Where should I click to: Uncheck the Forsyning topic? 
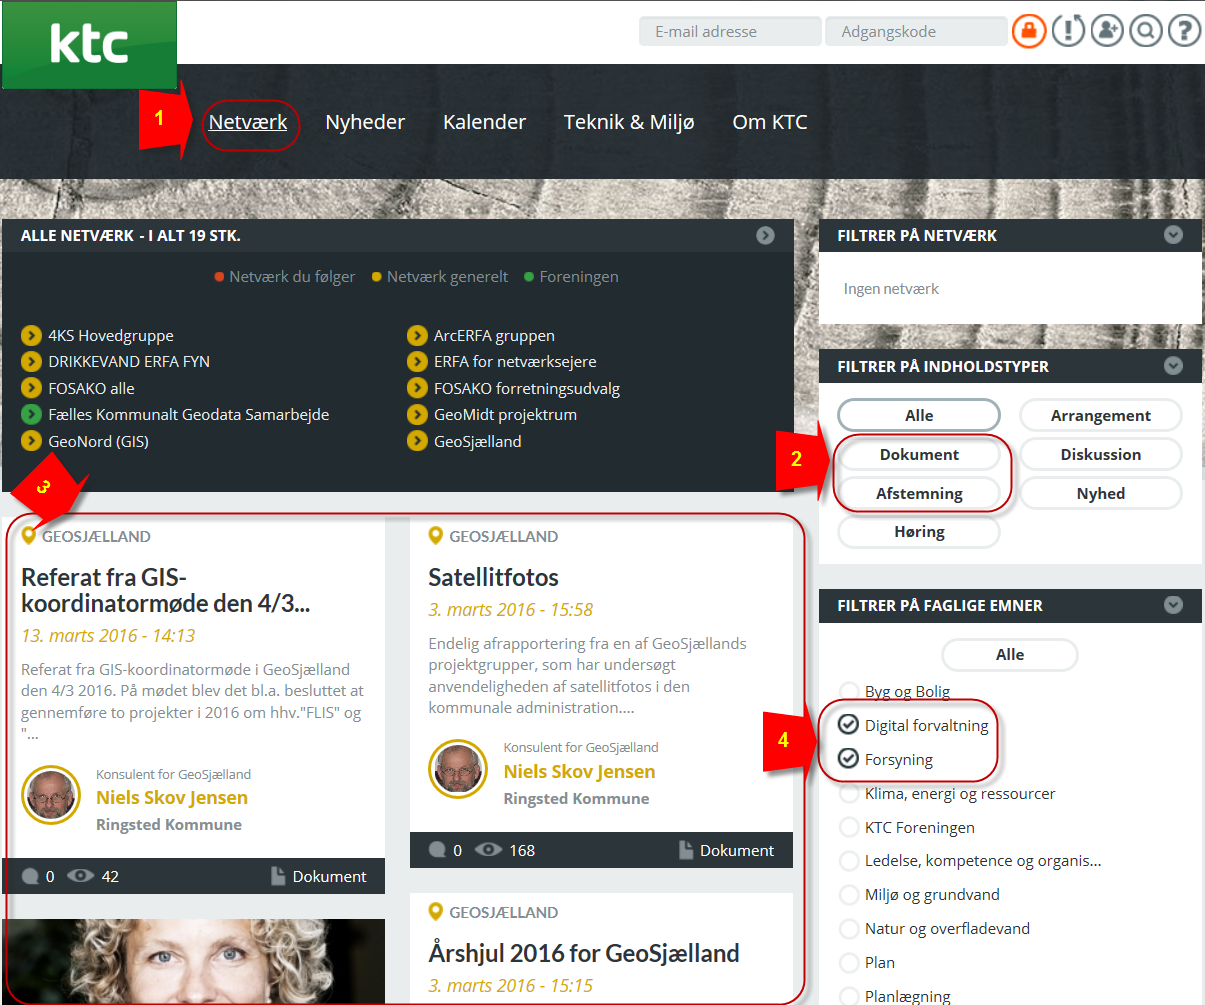click(x=849, y=759)
